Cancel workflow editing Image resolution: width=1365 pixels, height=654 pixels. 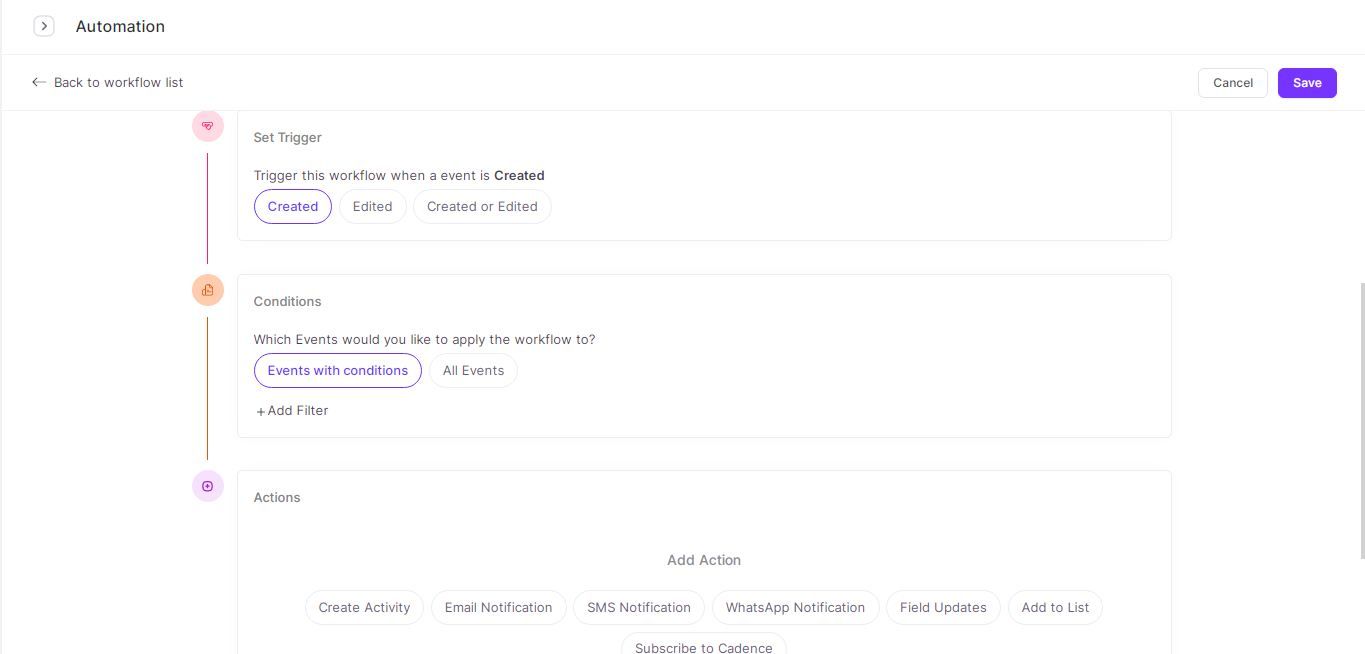[1232, 83]
